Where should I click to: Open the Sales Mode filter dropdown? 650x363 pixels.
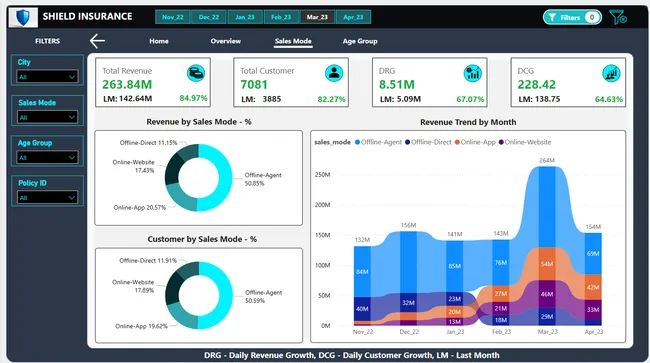pos(47,117)
